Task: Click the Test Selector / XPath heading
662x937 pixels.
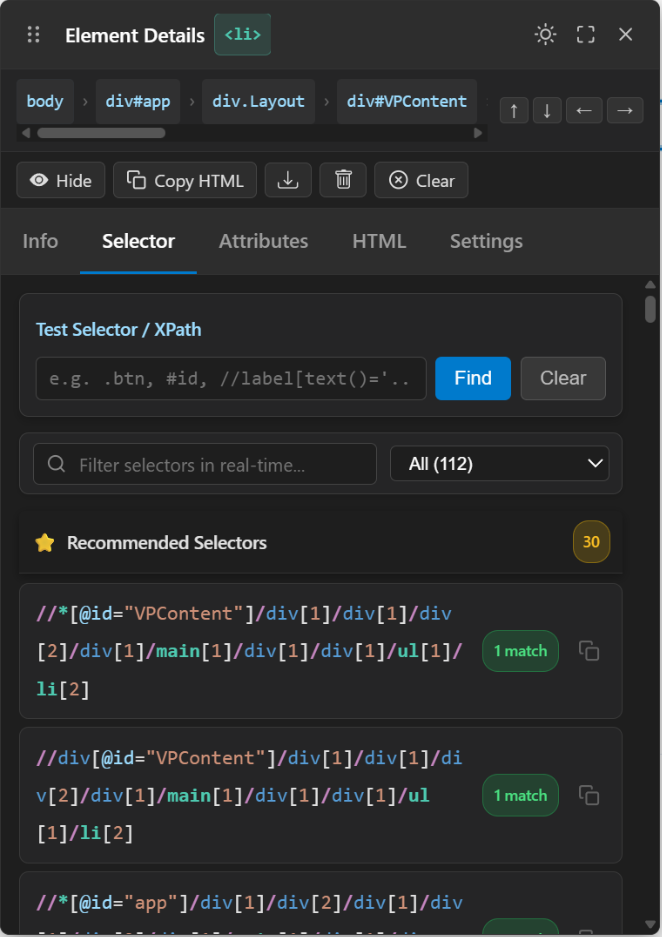Action: 118,329
